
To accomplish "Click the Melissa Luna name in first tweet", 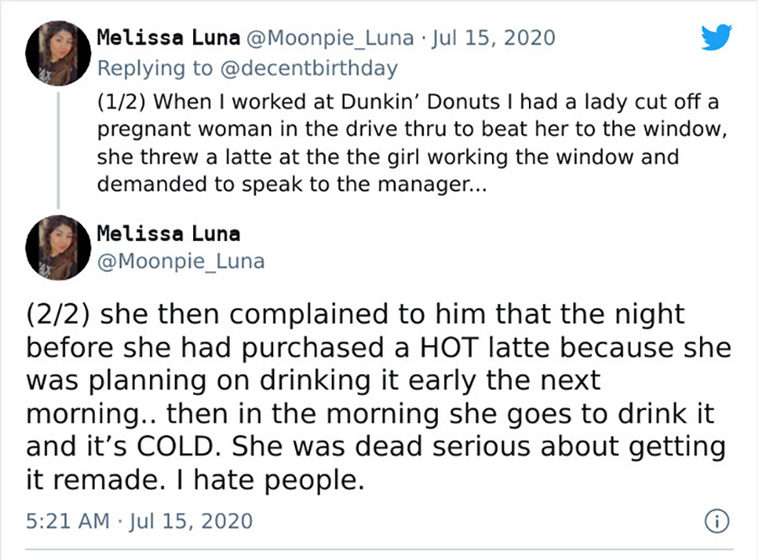I will (x=168, y=38).
